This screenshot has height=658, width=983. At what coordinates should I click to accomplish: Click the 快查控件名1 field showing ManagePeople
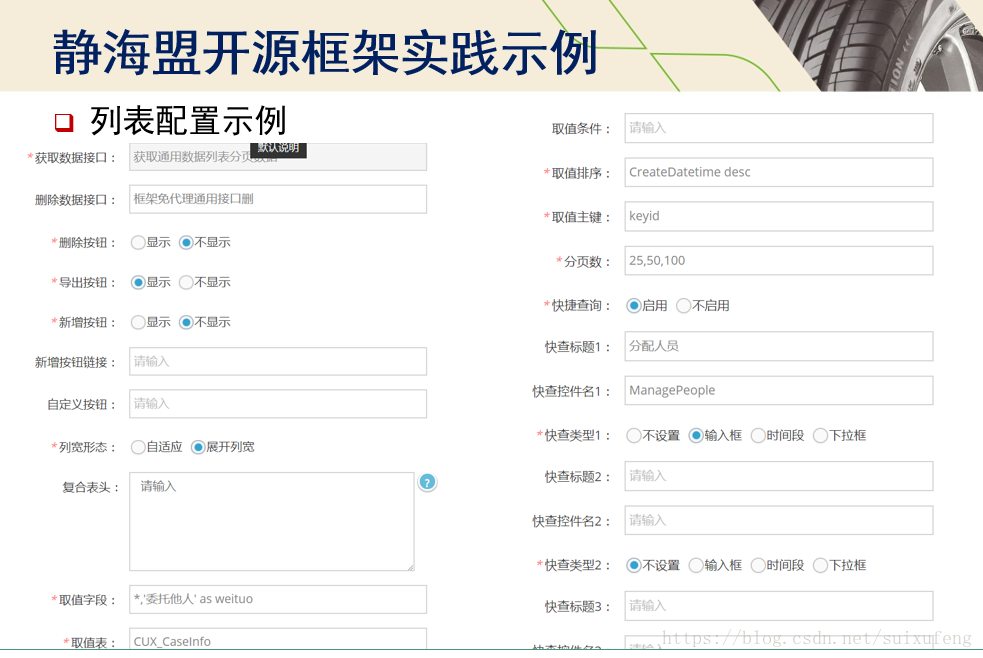779,390
